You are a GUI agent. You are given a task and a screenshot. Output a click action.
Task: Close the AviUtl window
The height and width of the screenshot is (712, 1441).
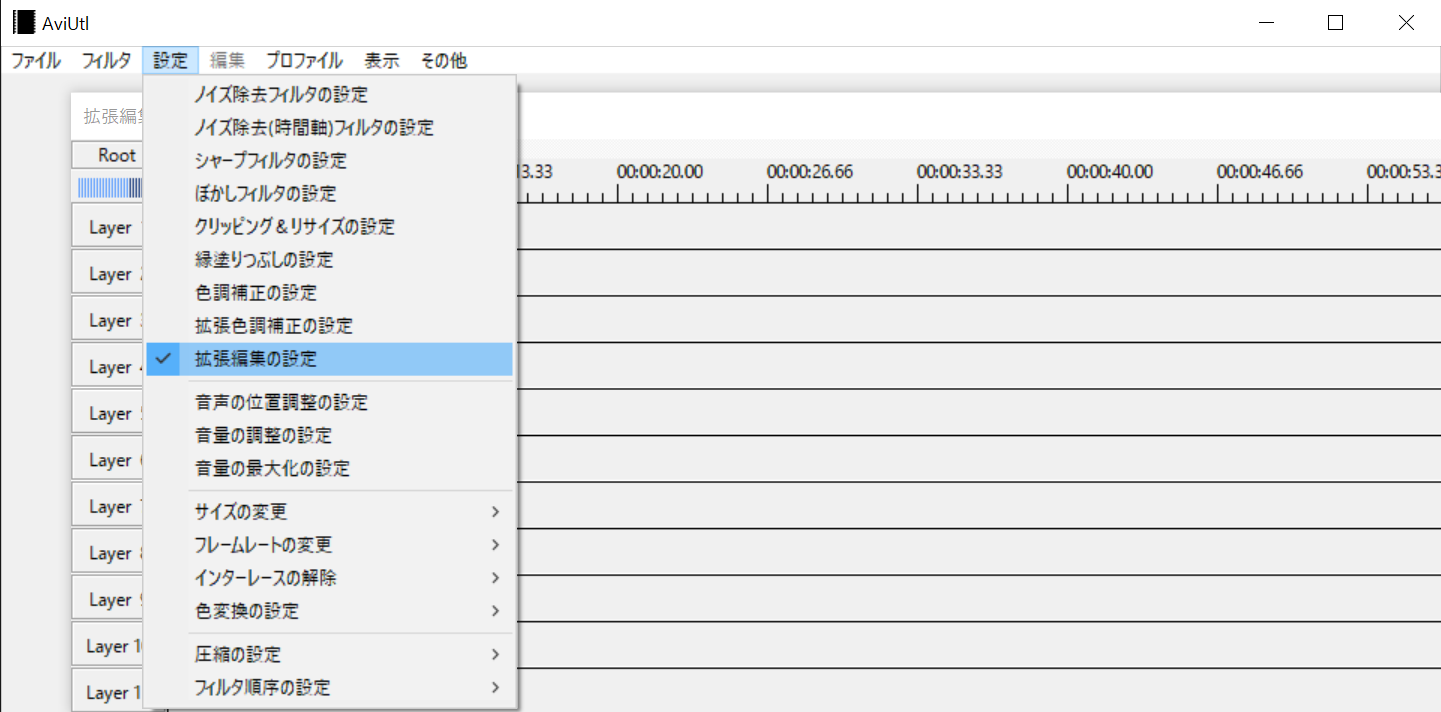(1405, 23)
